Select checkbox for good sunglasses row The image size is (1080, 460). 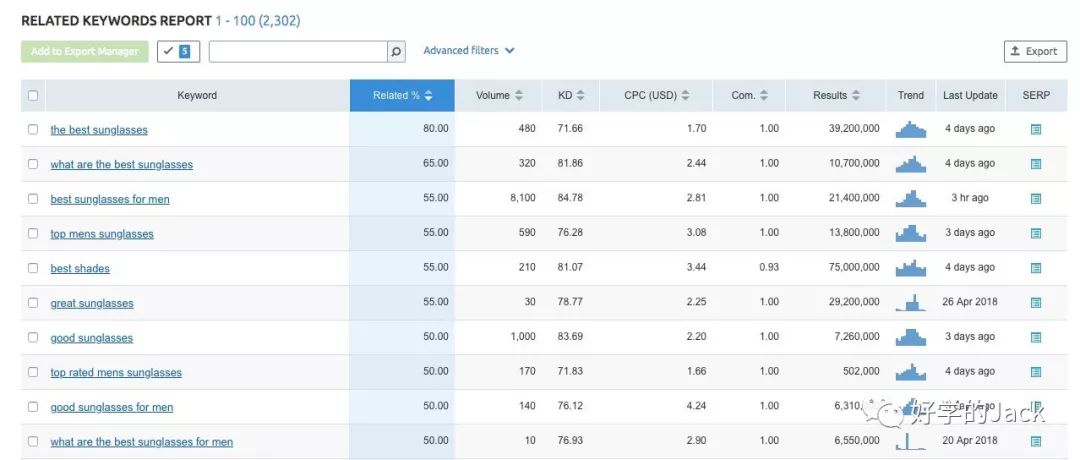point(33,337)
